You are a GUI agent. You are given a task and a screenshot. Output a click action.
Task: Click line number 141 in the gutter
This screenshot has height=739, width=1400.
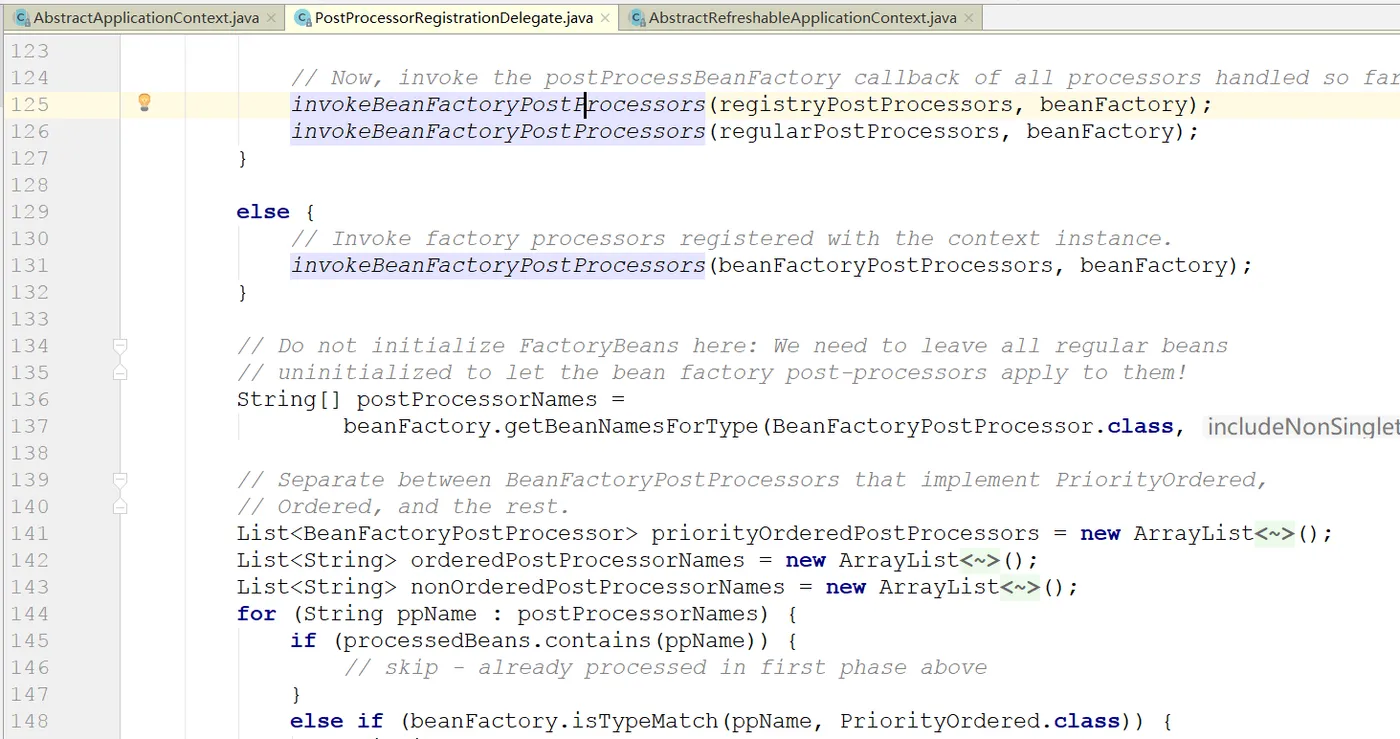29,533
